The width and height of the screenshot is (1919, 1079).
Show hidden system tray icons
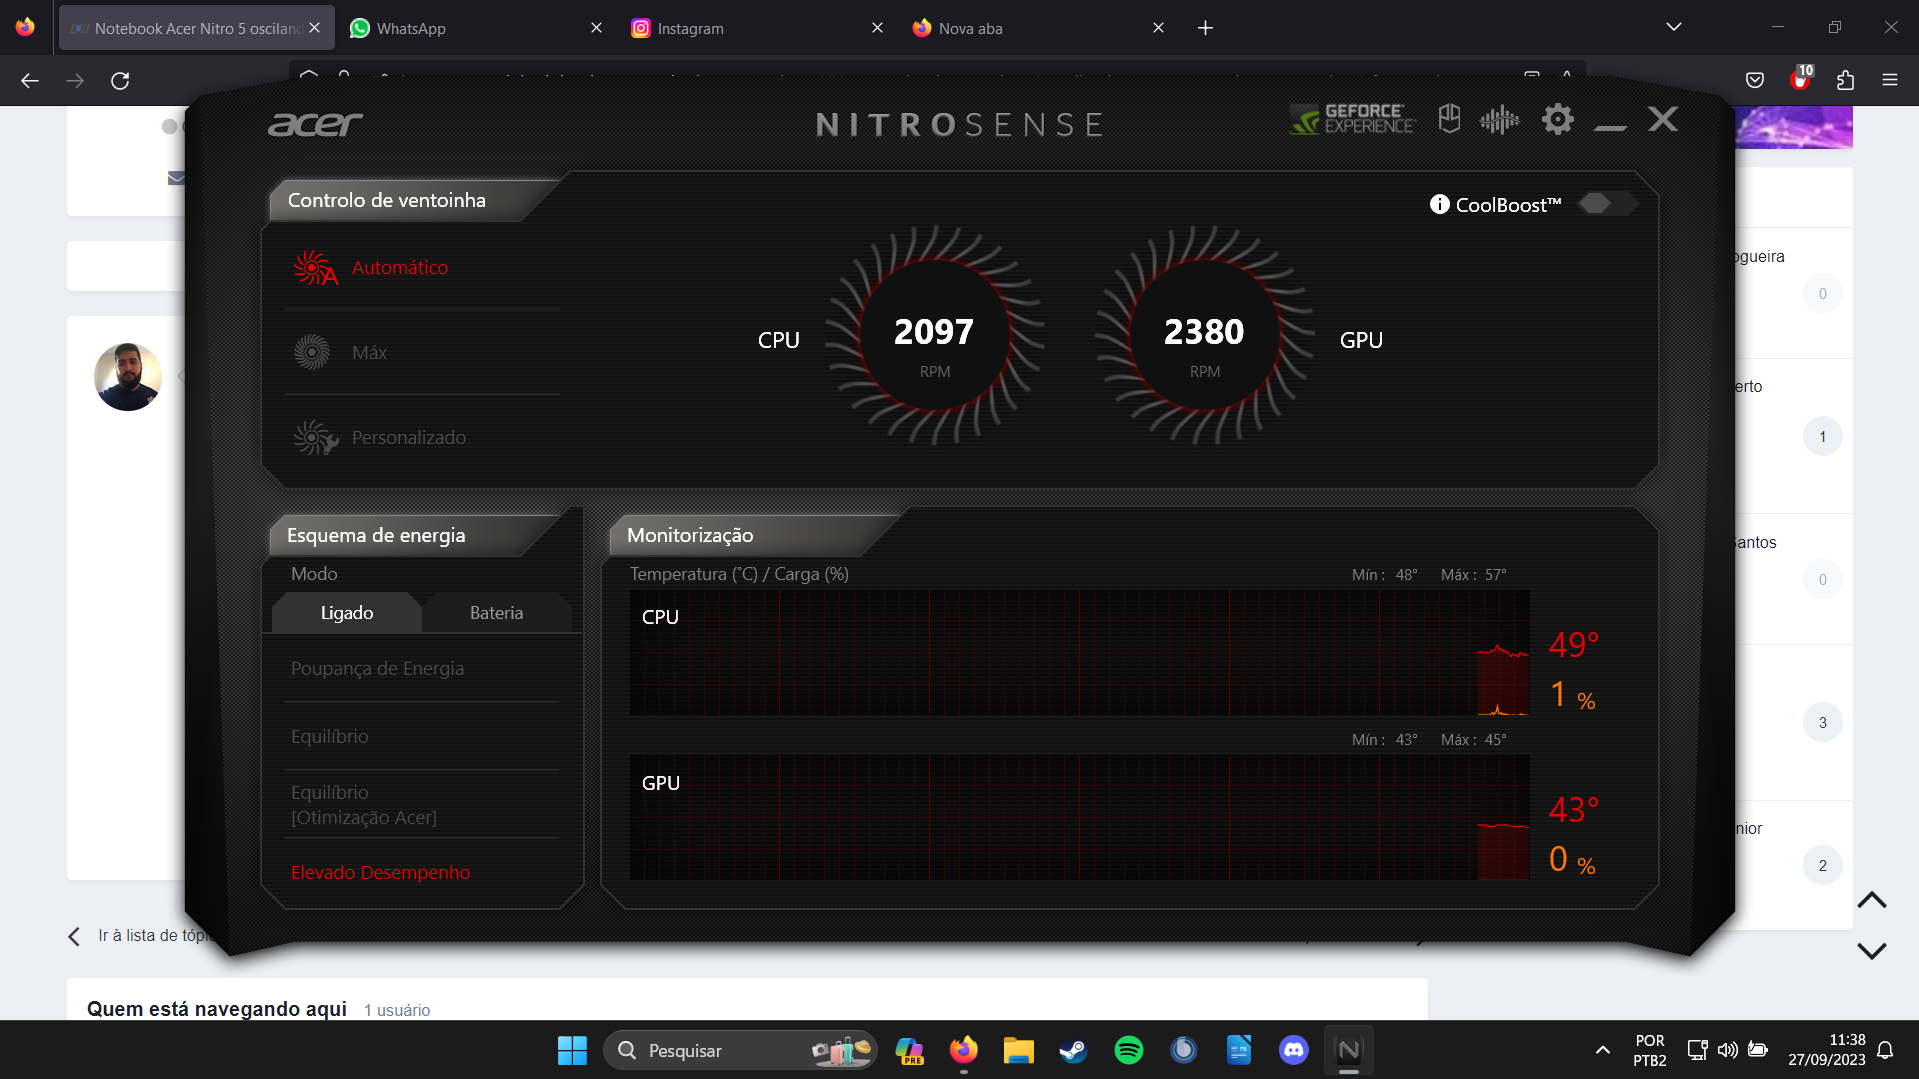coord(1602,1050)
